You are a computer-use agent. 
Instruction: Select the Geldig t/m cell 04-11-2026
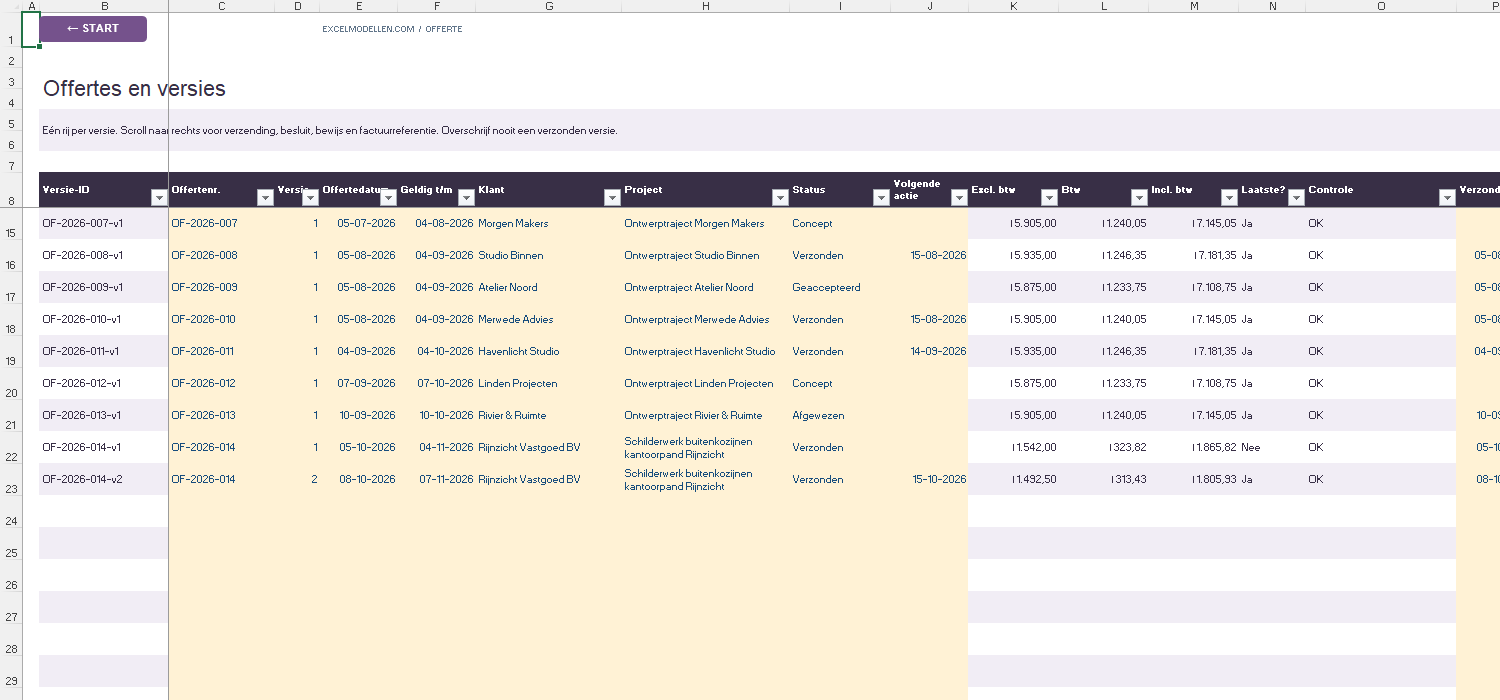tap(437, 447)
